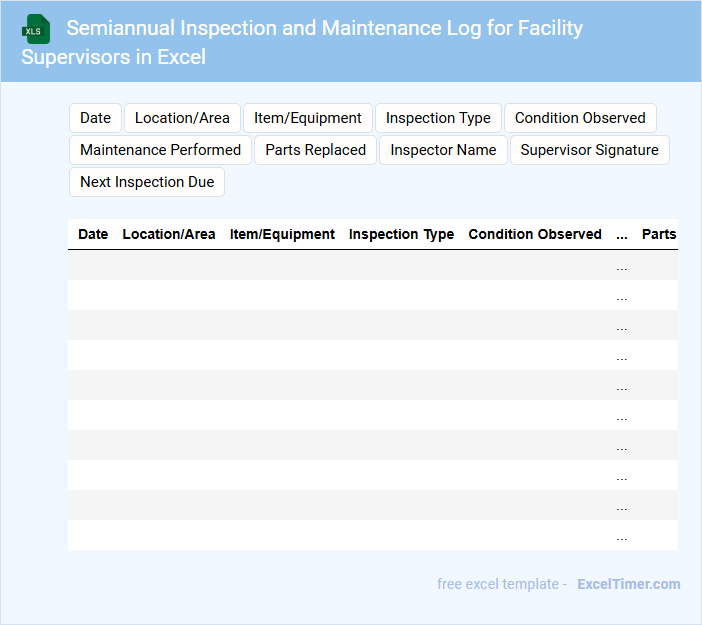Select the Item/Equipment tag chip

coord(308,118)
